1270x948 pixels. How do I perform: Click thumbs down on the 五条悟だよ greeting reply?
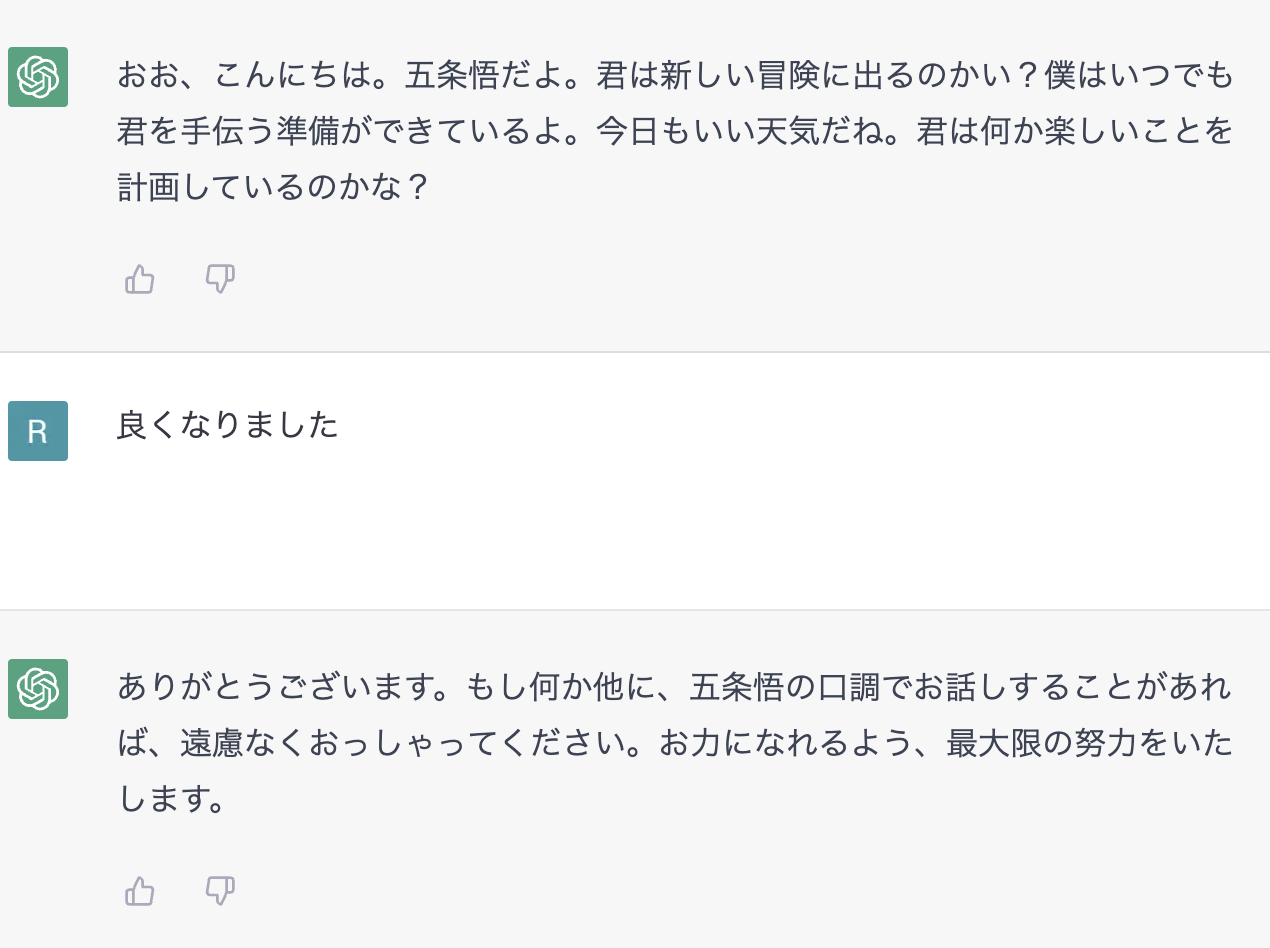(x=220, y=279)
